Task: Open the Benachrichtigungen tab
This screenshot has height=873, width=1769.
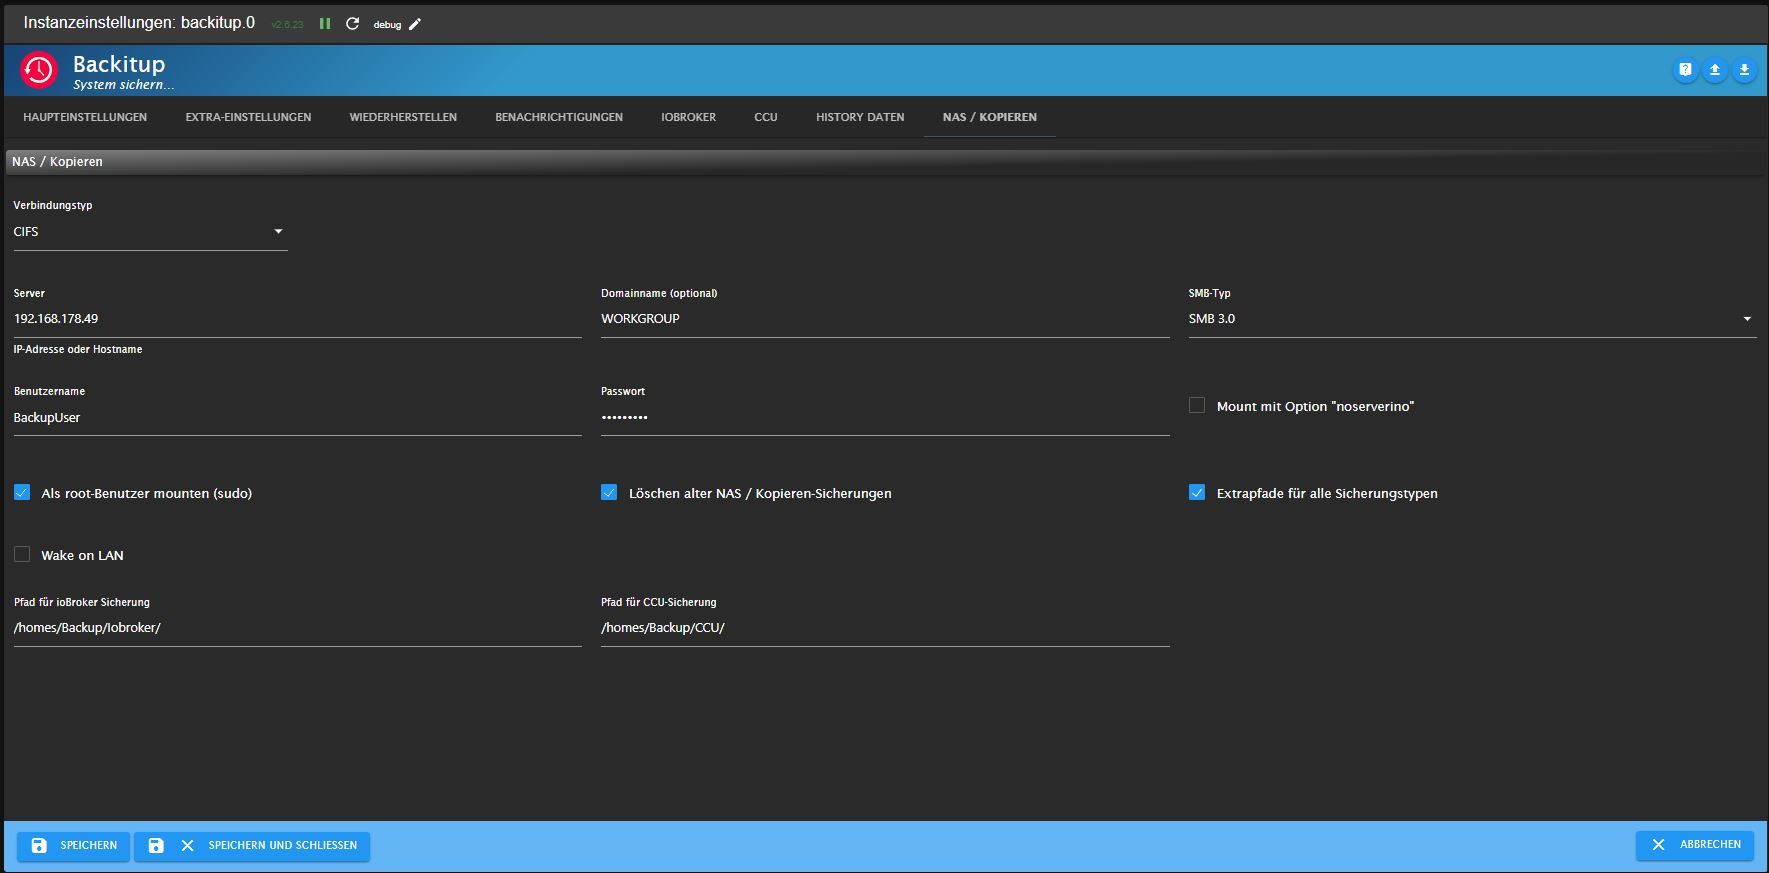Action: point(558,117)
